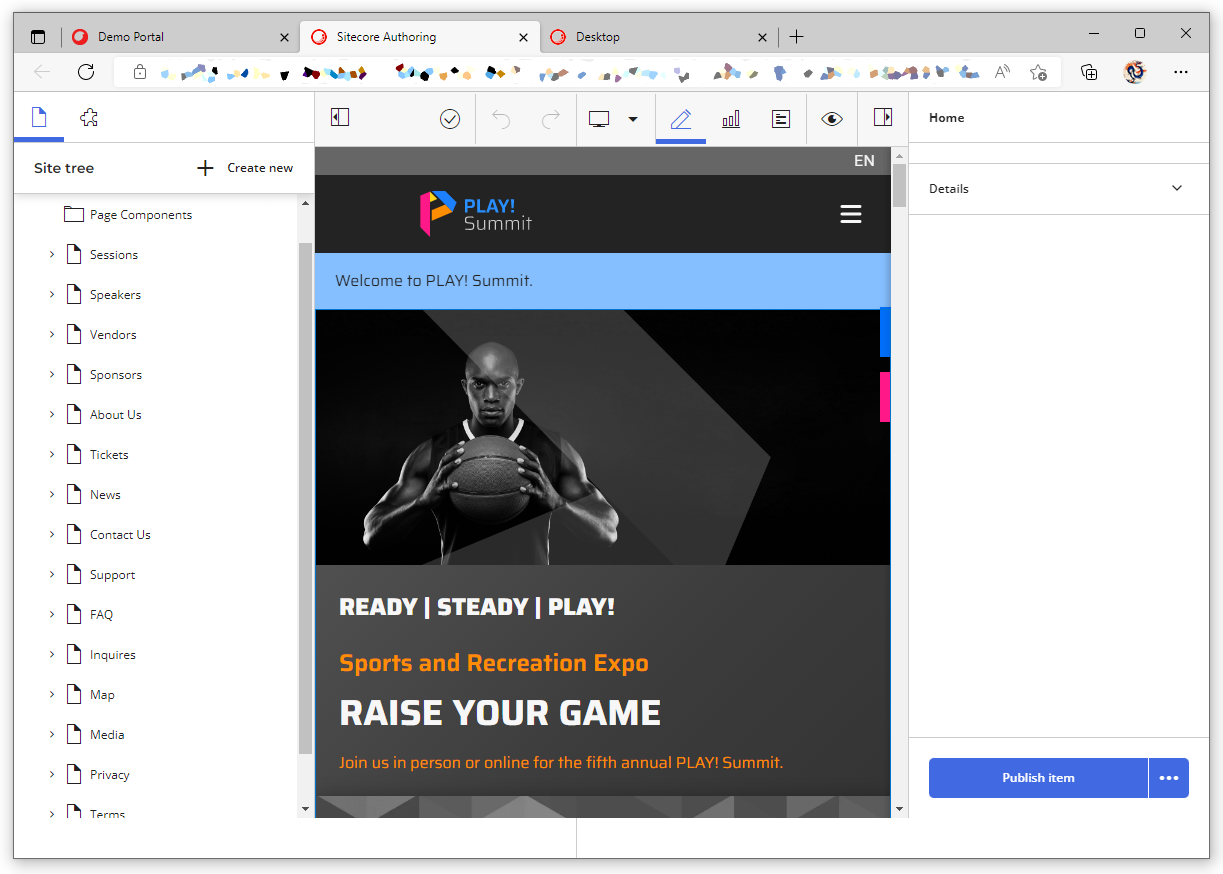
Task: Open the hamburger menu on PLAY! Summit page
Action: (851, 214)
